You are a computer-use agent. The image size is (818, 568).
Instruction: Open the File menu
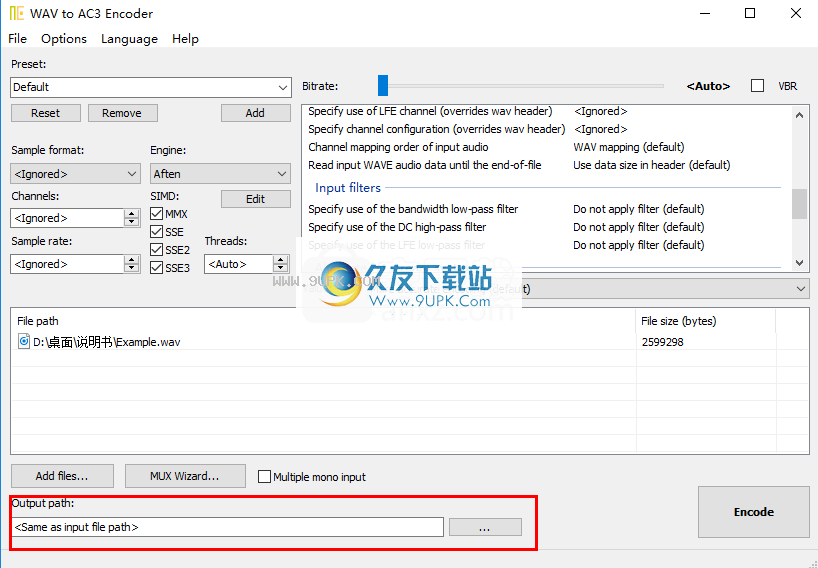[x=17, y=39]
